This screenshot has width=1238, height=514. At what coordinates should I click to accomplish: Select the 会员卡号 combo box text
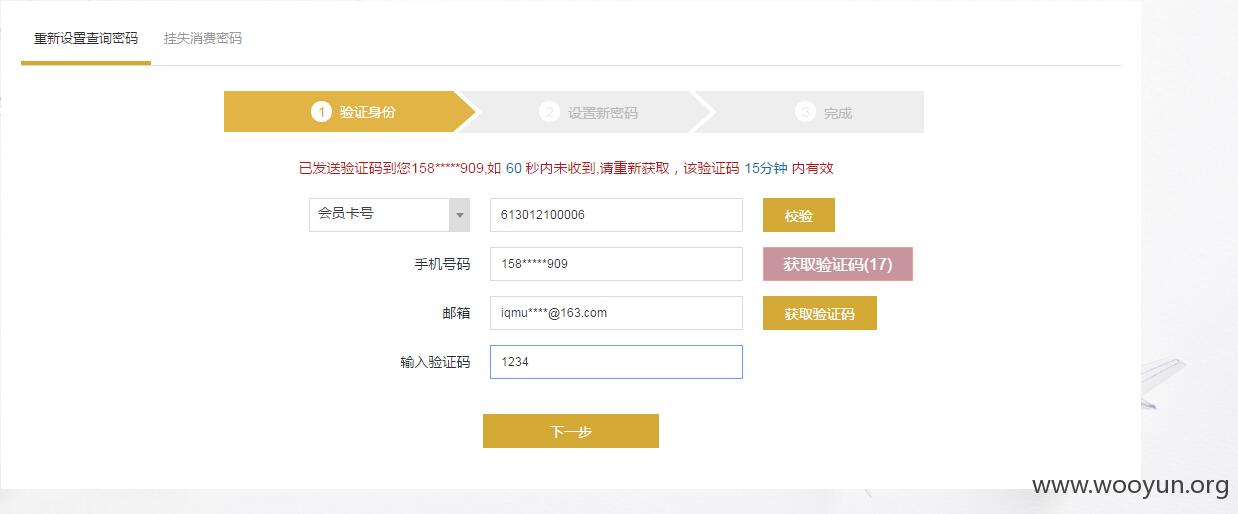tap(346, 214)
